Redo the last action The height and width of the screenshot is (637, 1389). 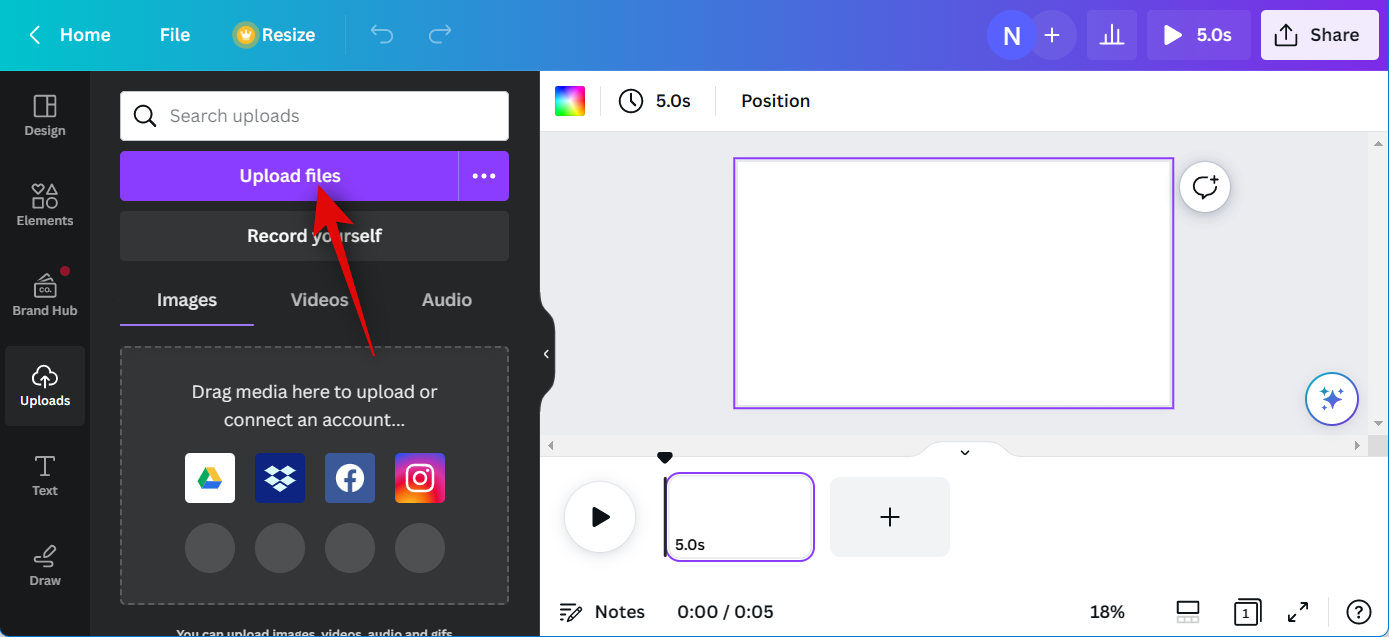[440, 35]
